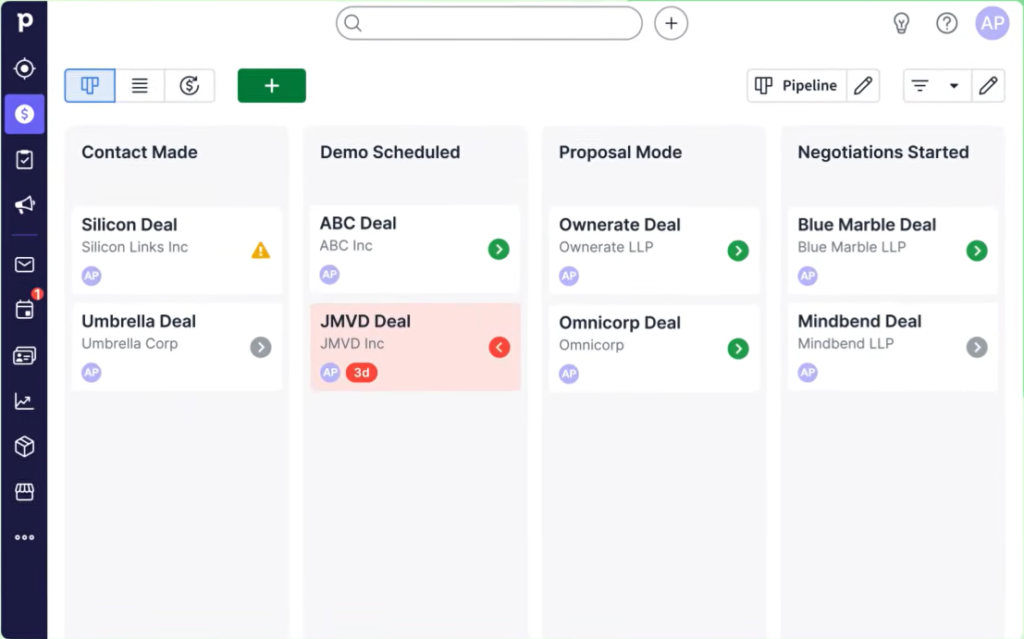Click gray arrow on Umbrella Deal

261,347
